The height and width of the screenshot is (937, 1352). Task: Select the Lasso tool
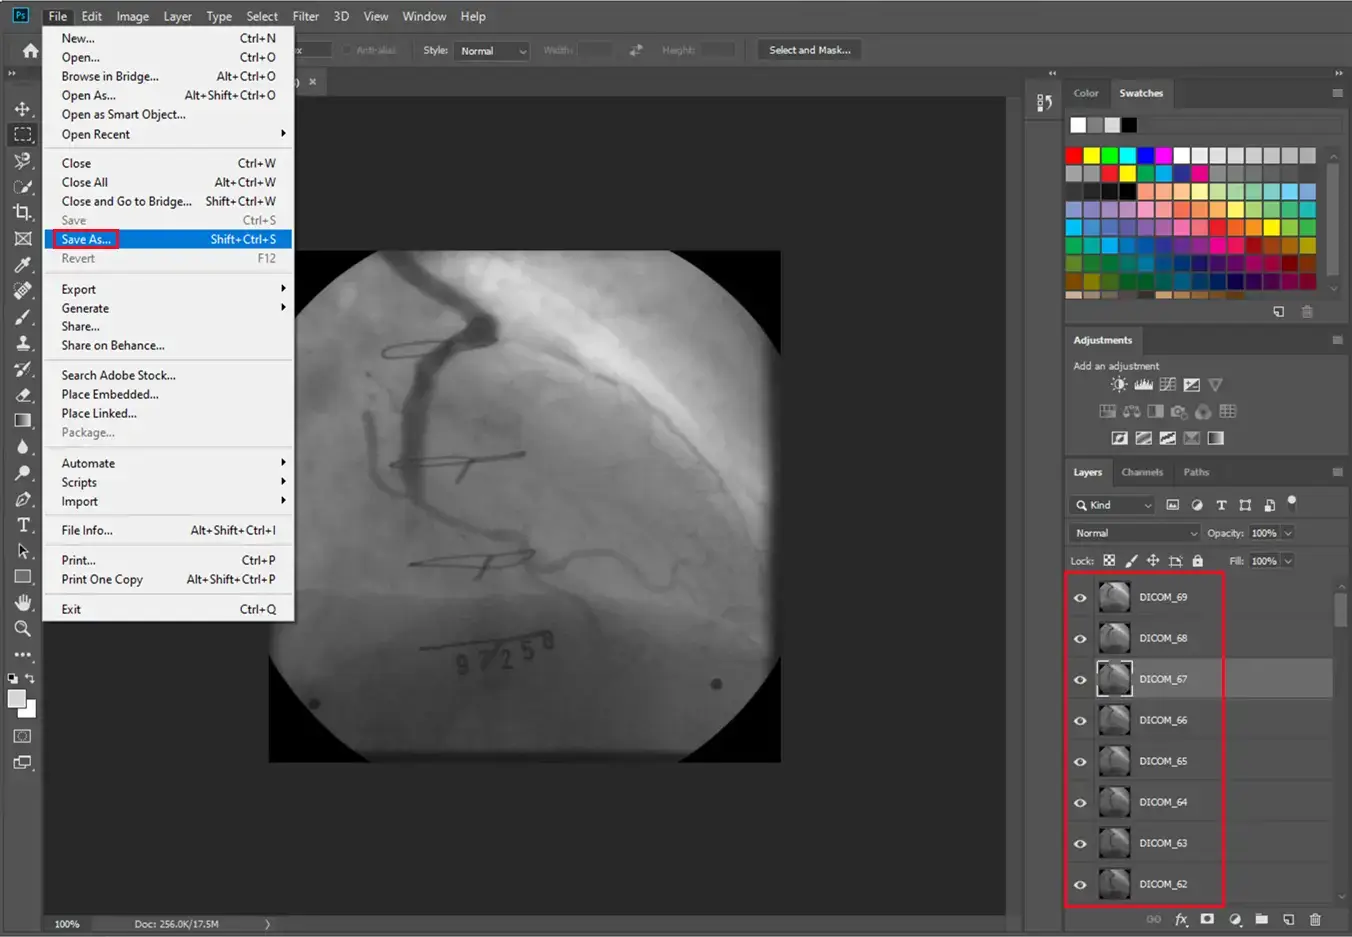coord(22,160)
